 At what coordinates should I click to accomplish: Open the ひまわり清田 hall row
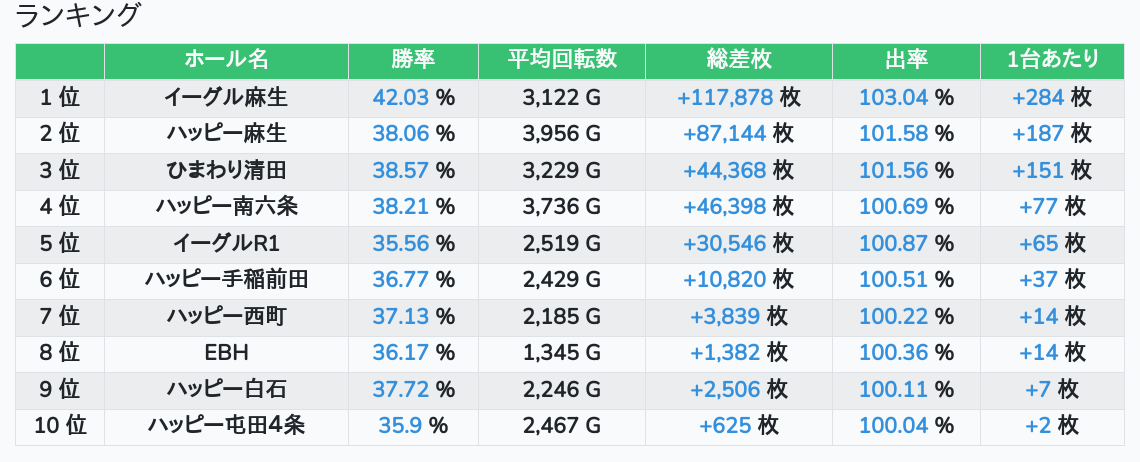pos(226,170)
